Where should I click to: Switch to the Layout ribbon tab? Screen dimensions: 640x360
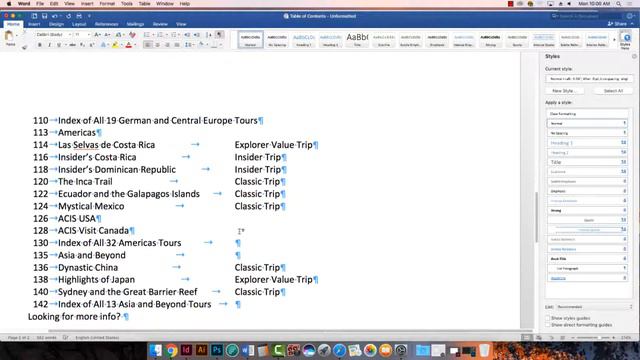tap(79, 24)
